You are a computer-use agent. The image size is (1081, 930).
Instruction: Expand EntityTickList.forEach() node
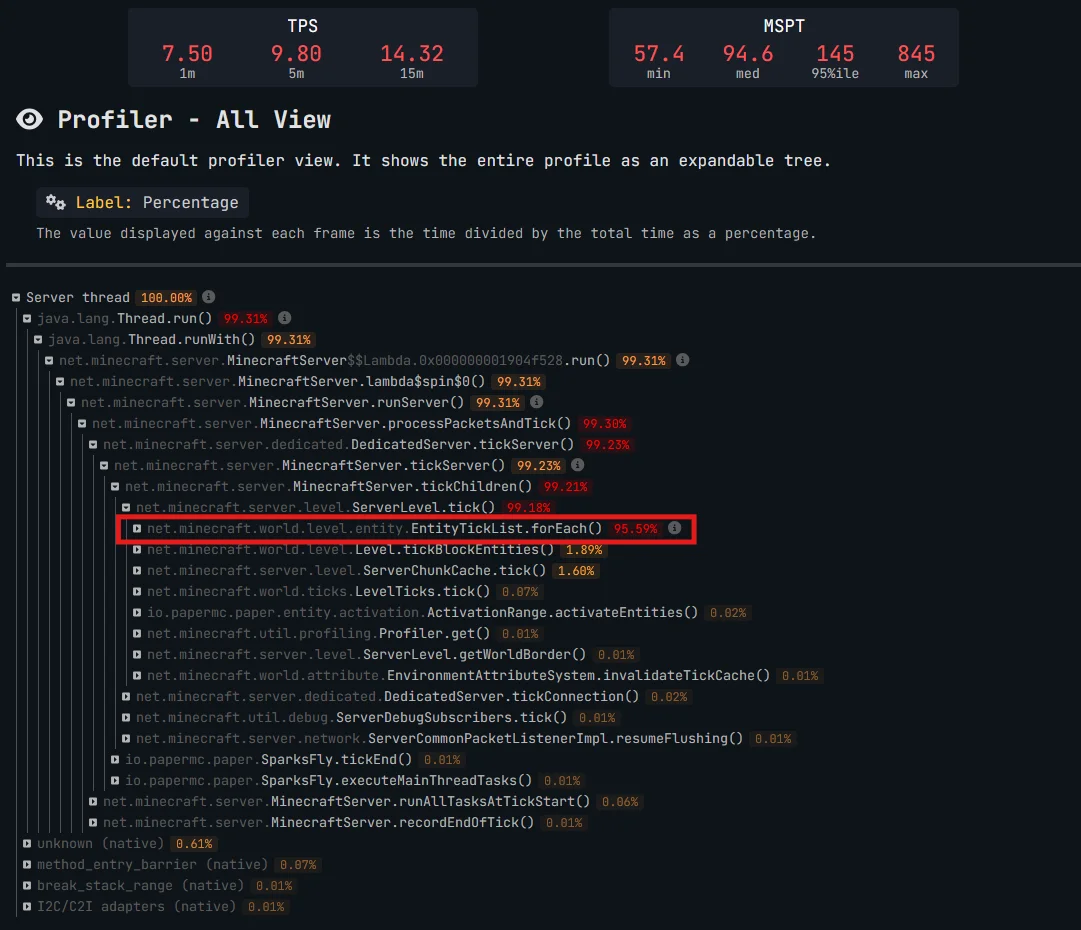(137, 529)
